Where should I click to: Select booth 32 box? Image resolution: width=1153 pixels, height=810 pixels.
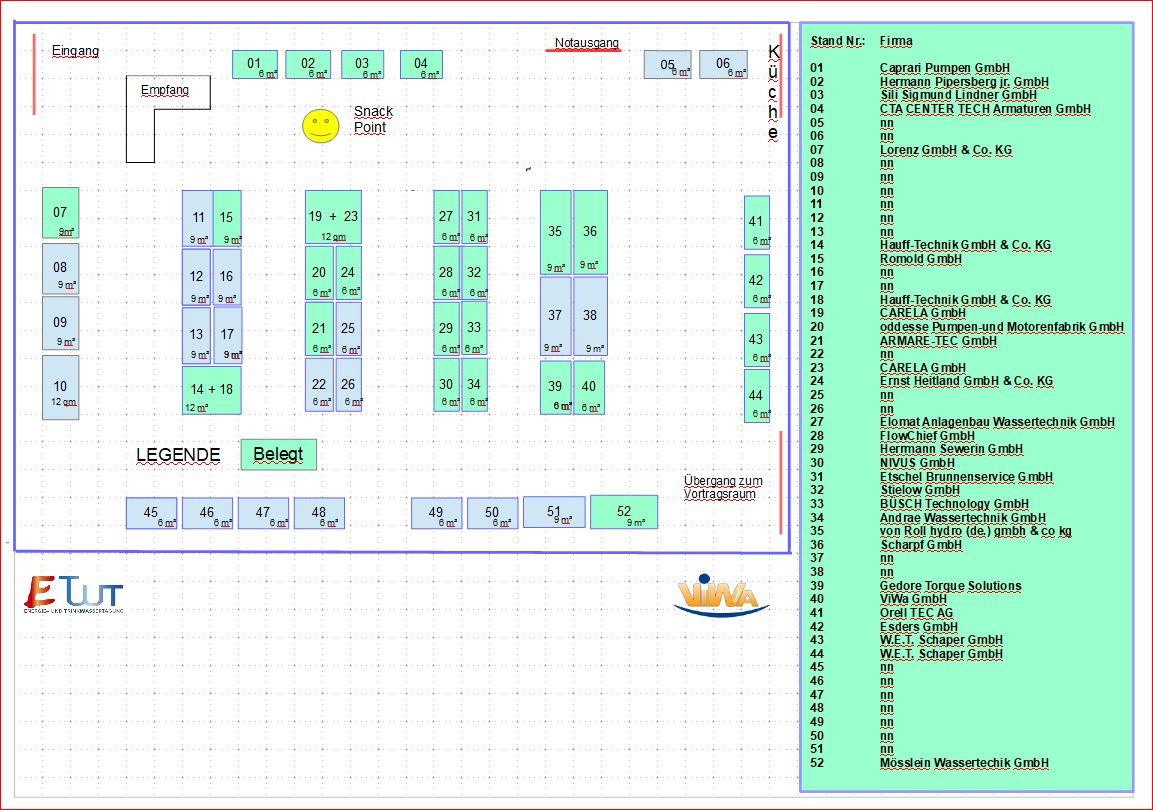click(x=474, y=273)
